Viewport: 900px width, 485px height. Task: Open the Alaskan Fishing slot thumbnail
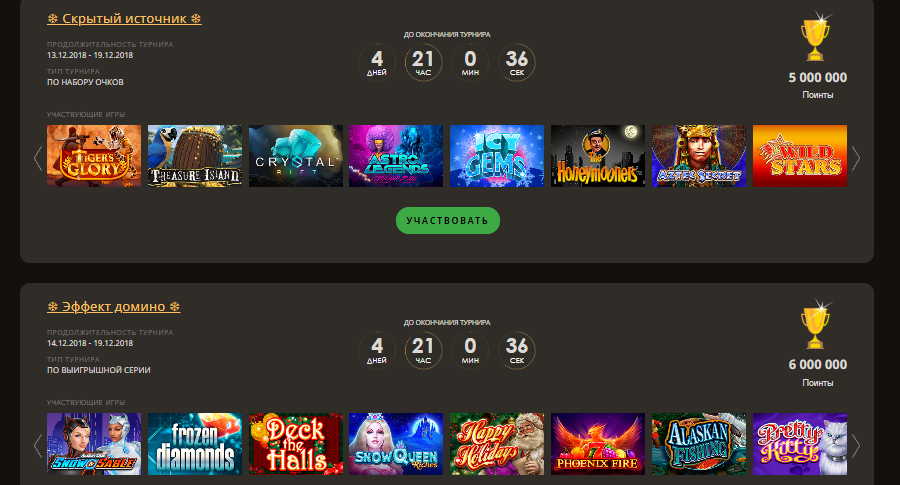coord(699,444)
